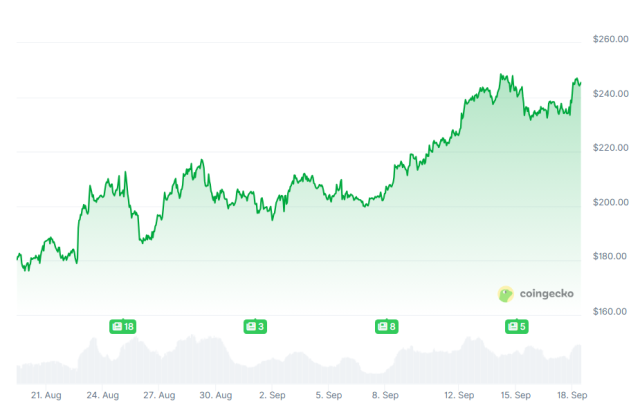Click the CoinGecko gecko logo icon
The height and width of the screenshot is (410, 640).
coord(507,294)
